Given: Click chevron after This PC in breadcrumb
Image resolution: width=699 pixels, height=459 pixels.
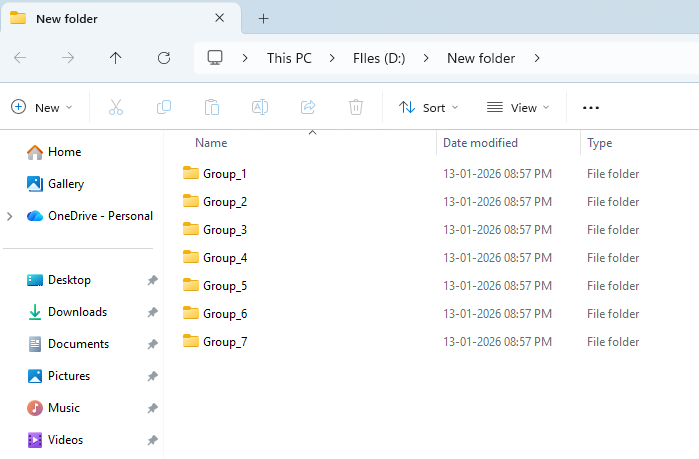Looking at the screenshot, I should [x=332, y=58].
